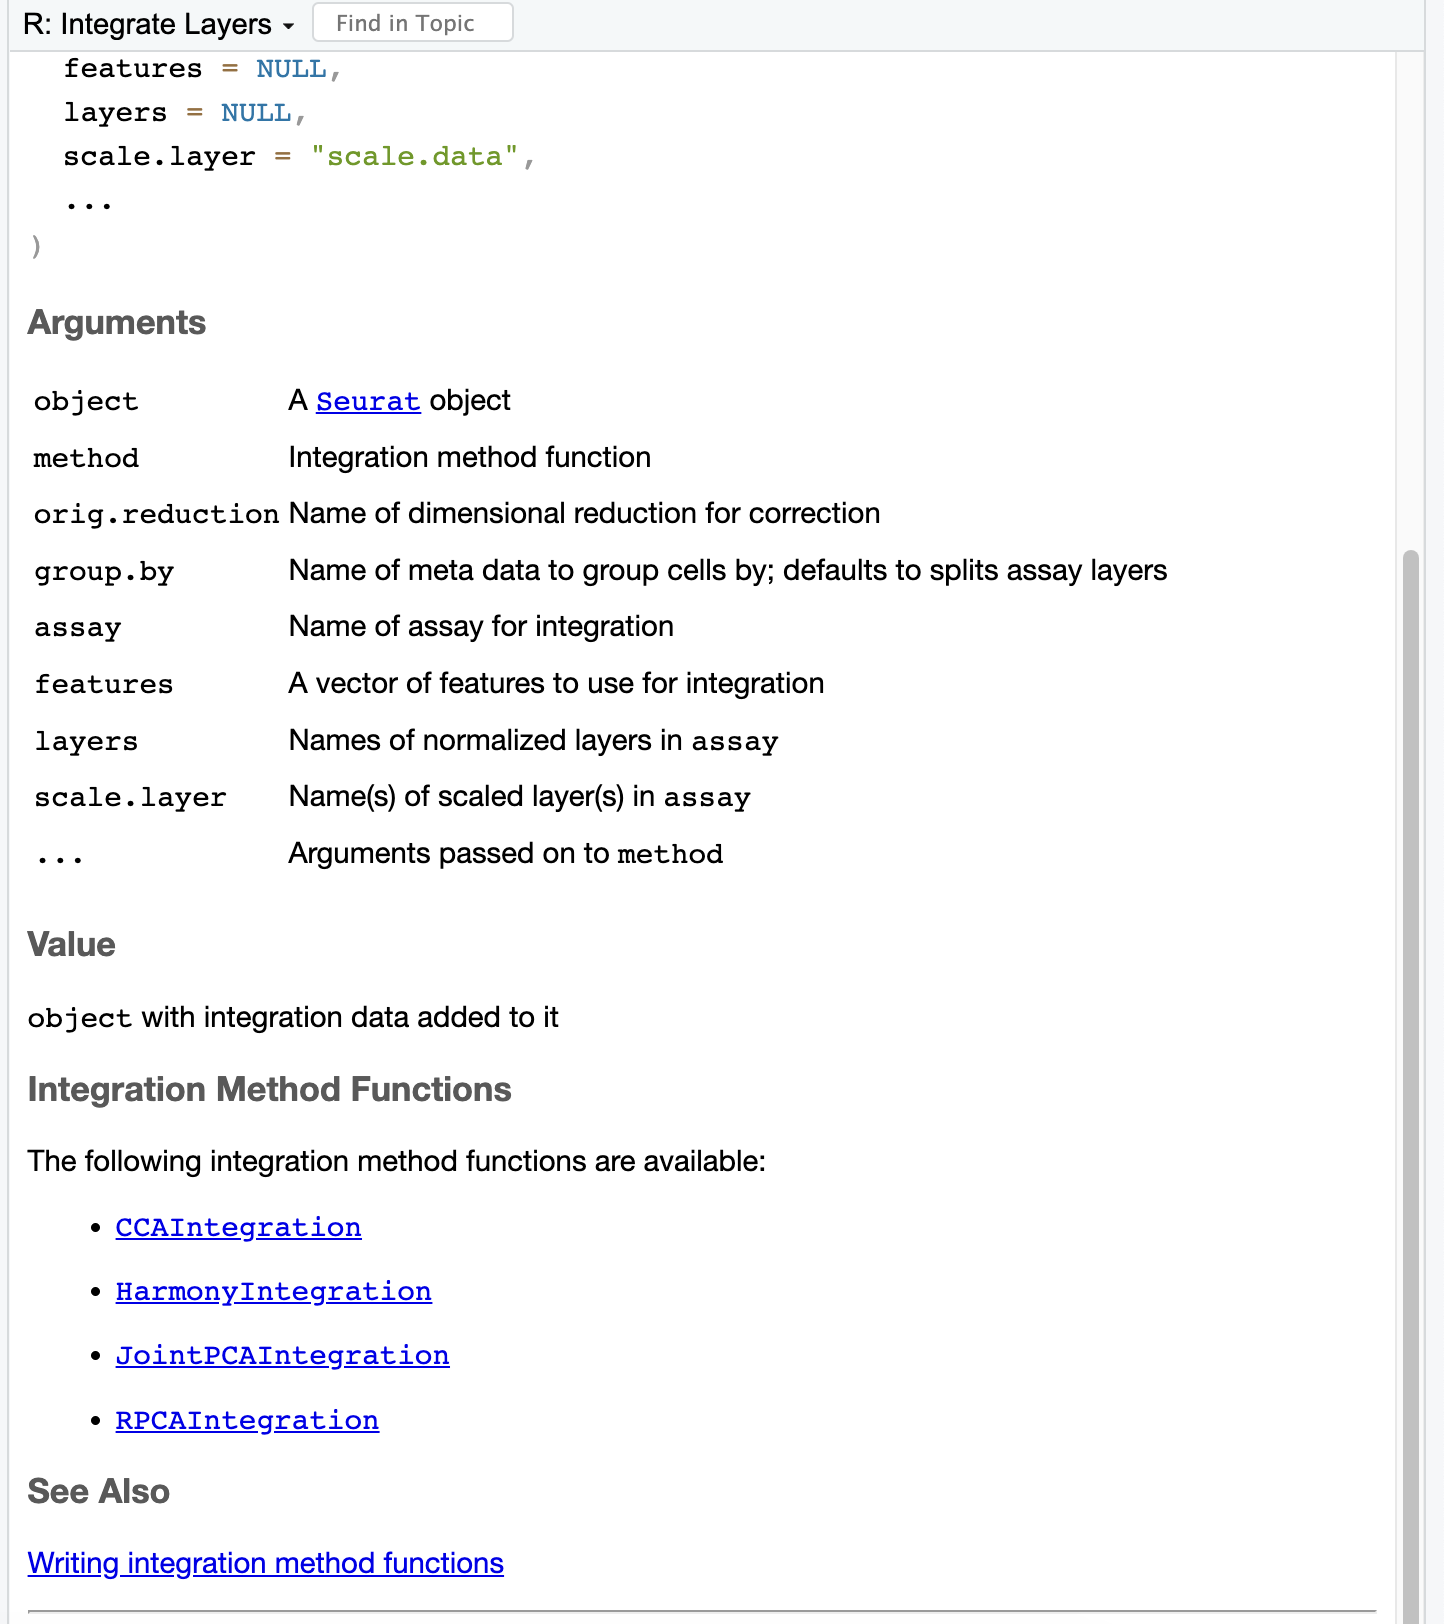Viewport: 1444px width, 1624px height.
Task: Follow the Writing integration method functions link
Action: pos(265,1562)
